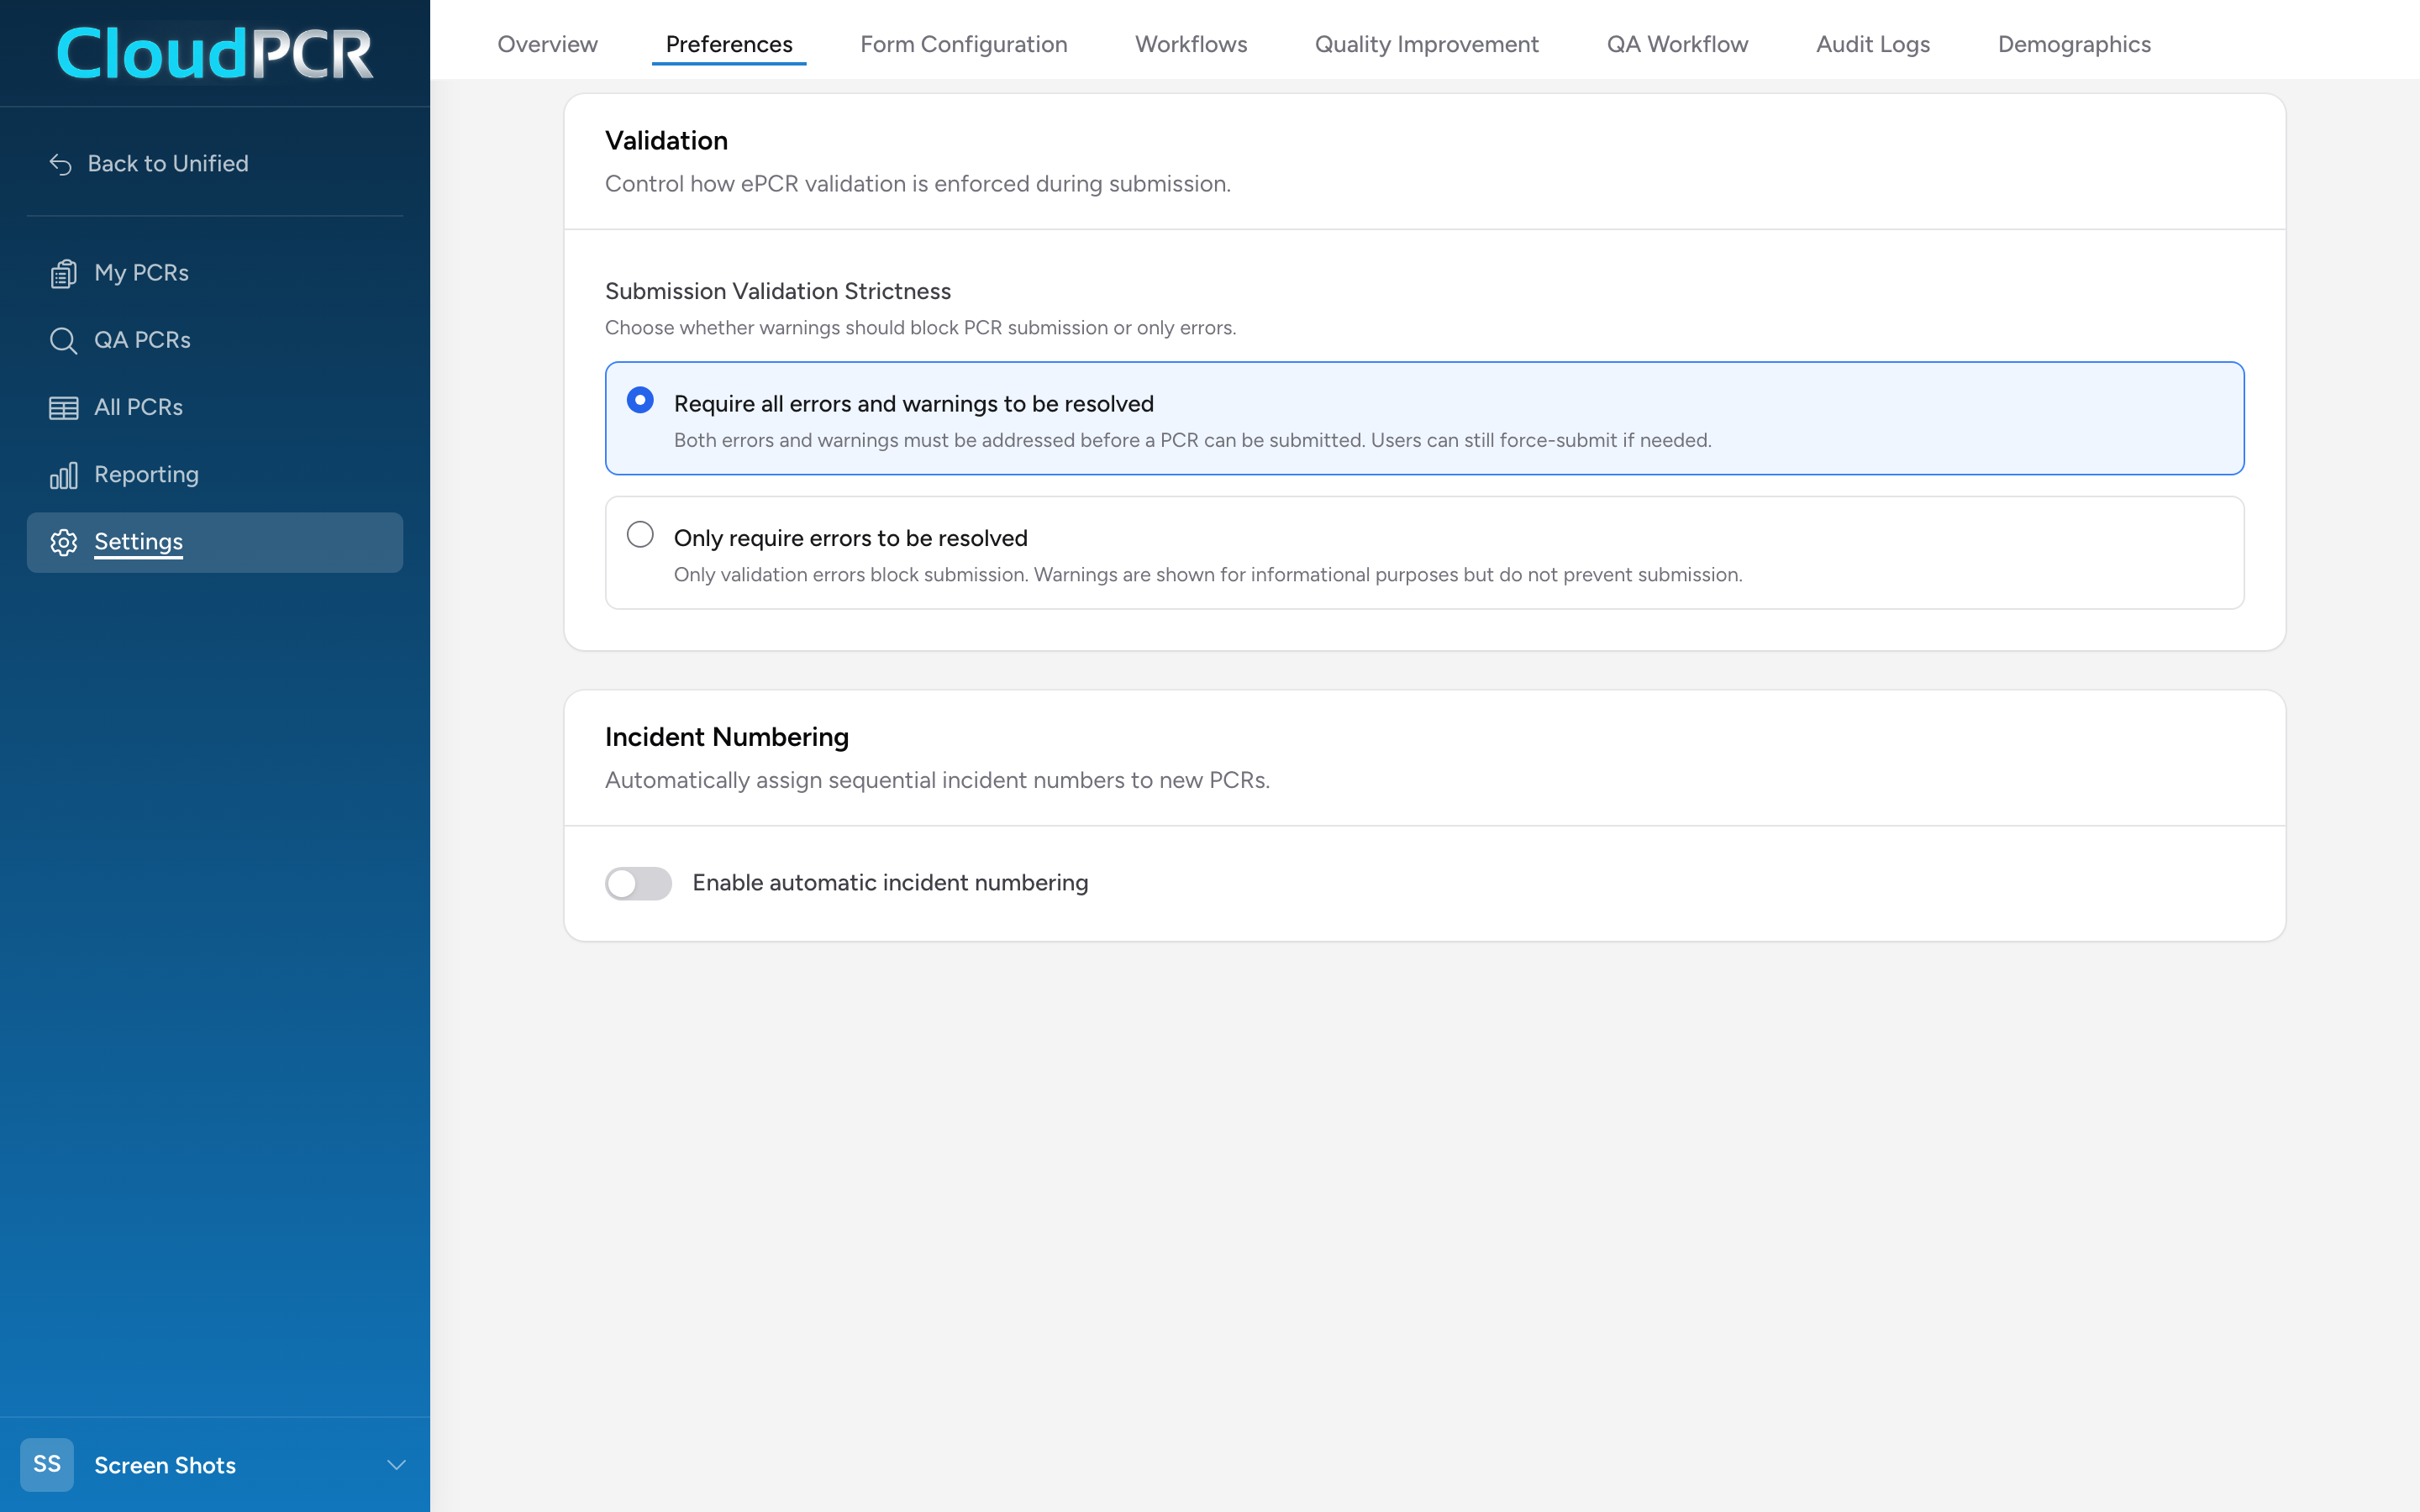
Task: Click the back arrow icon beside Back to Unified
Action: point(61,164)
